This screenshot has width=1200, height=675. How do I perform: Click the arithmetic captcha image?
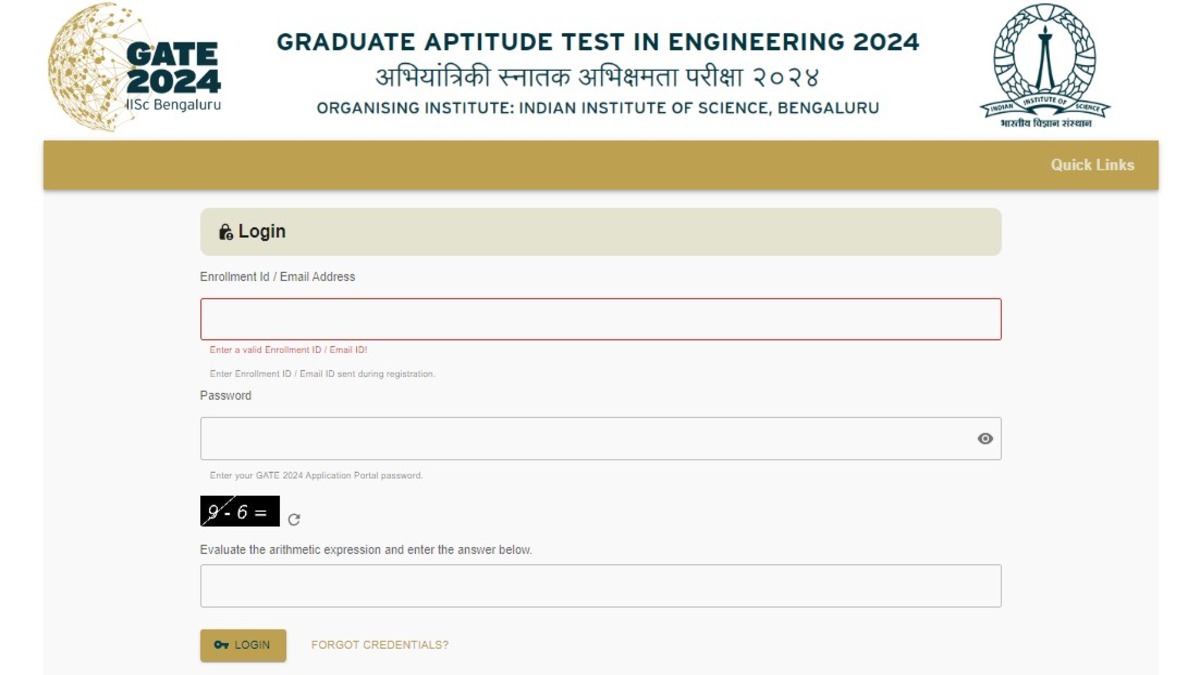pos(240,512)
